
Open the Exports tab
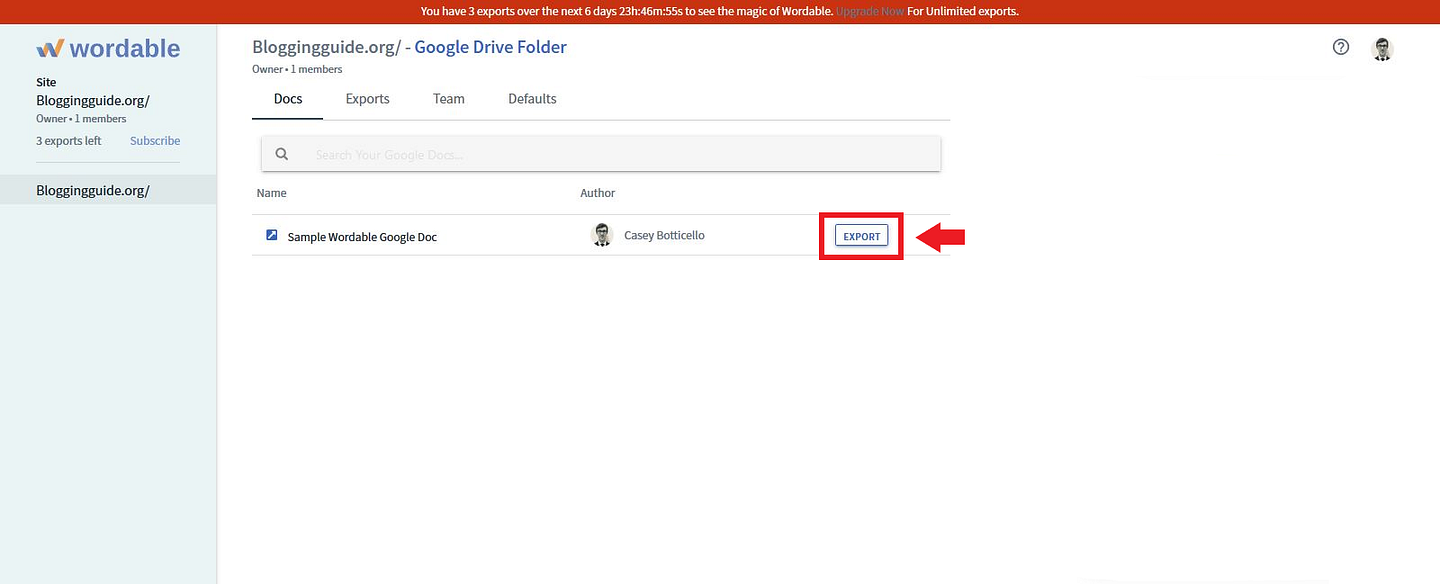point(368,99)
